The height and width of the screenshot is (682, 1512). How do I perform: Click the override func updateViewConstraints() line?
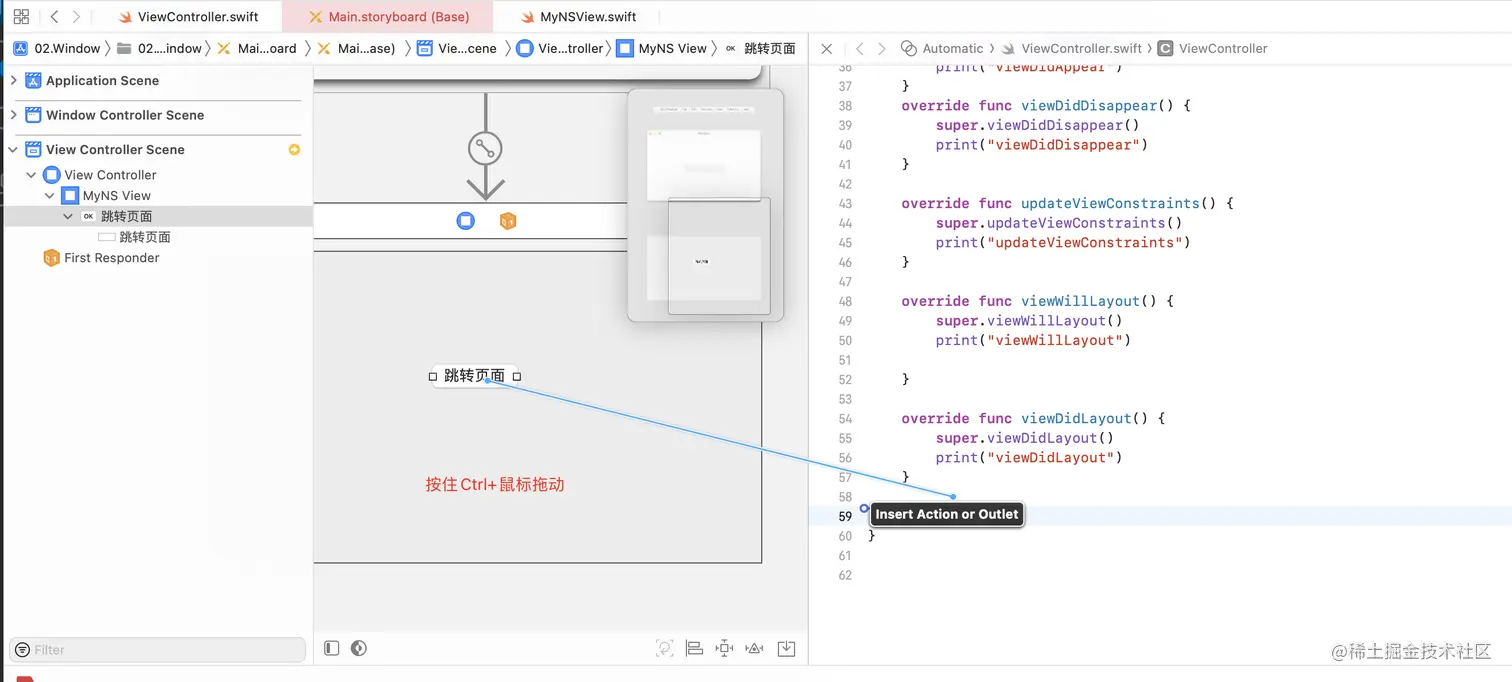(x=1067, y=203)
